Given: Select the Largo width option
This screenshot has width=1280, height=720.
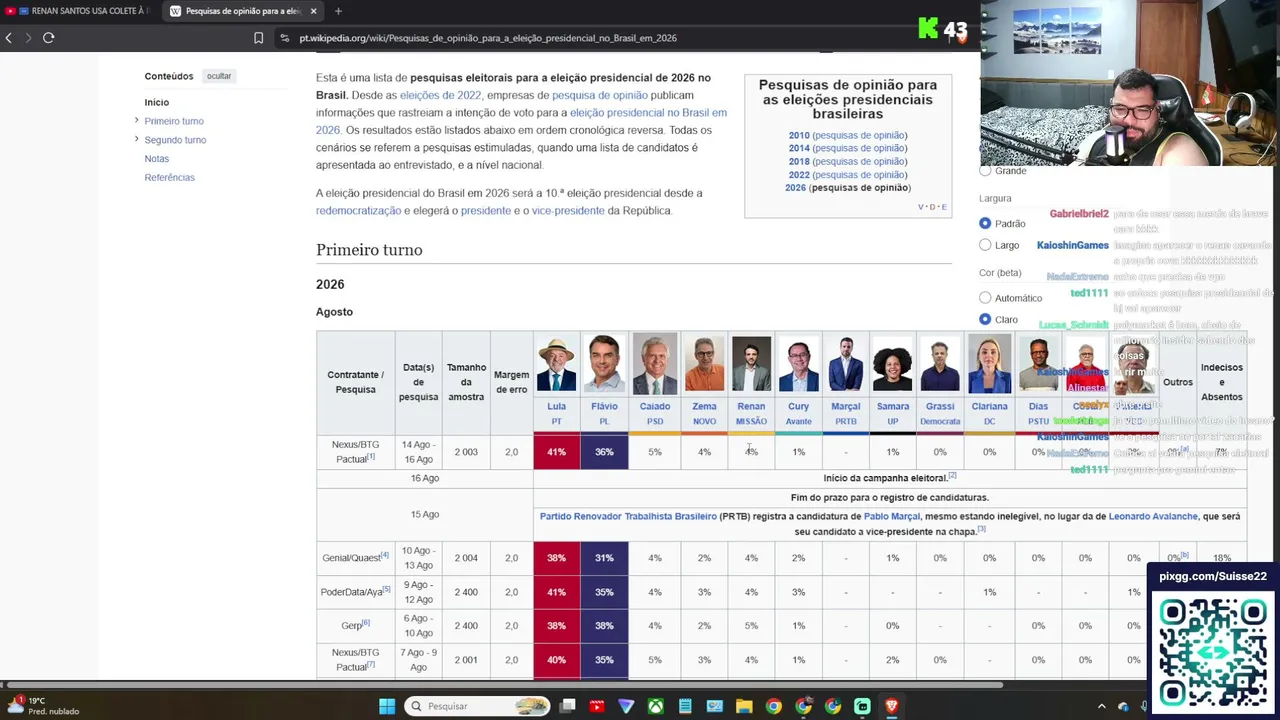Looking at the screenshot, I should (985, 245).
